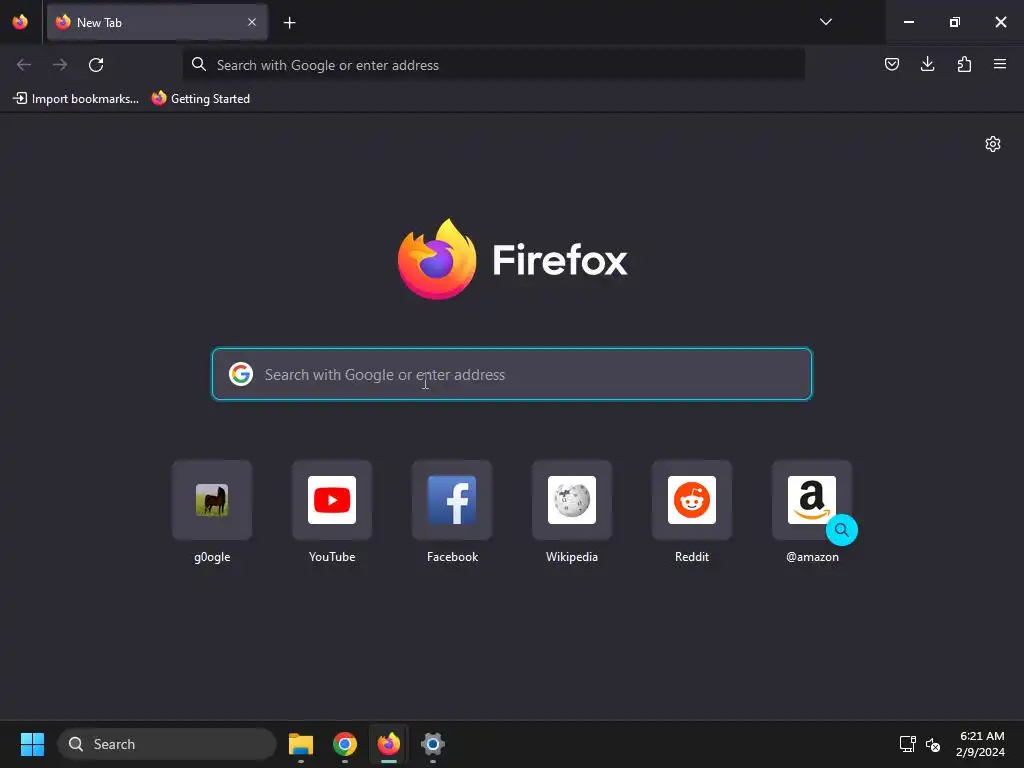Open a new tab with plus button
This screenshot has width=1024, height=768.
pos(289,23)
